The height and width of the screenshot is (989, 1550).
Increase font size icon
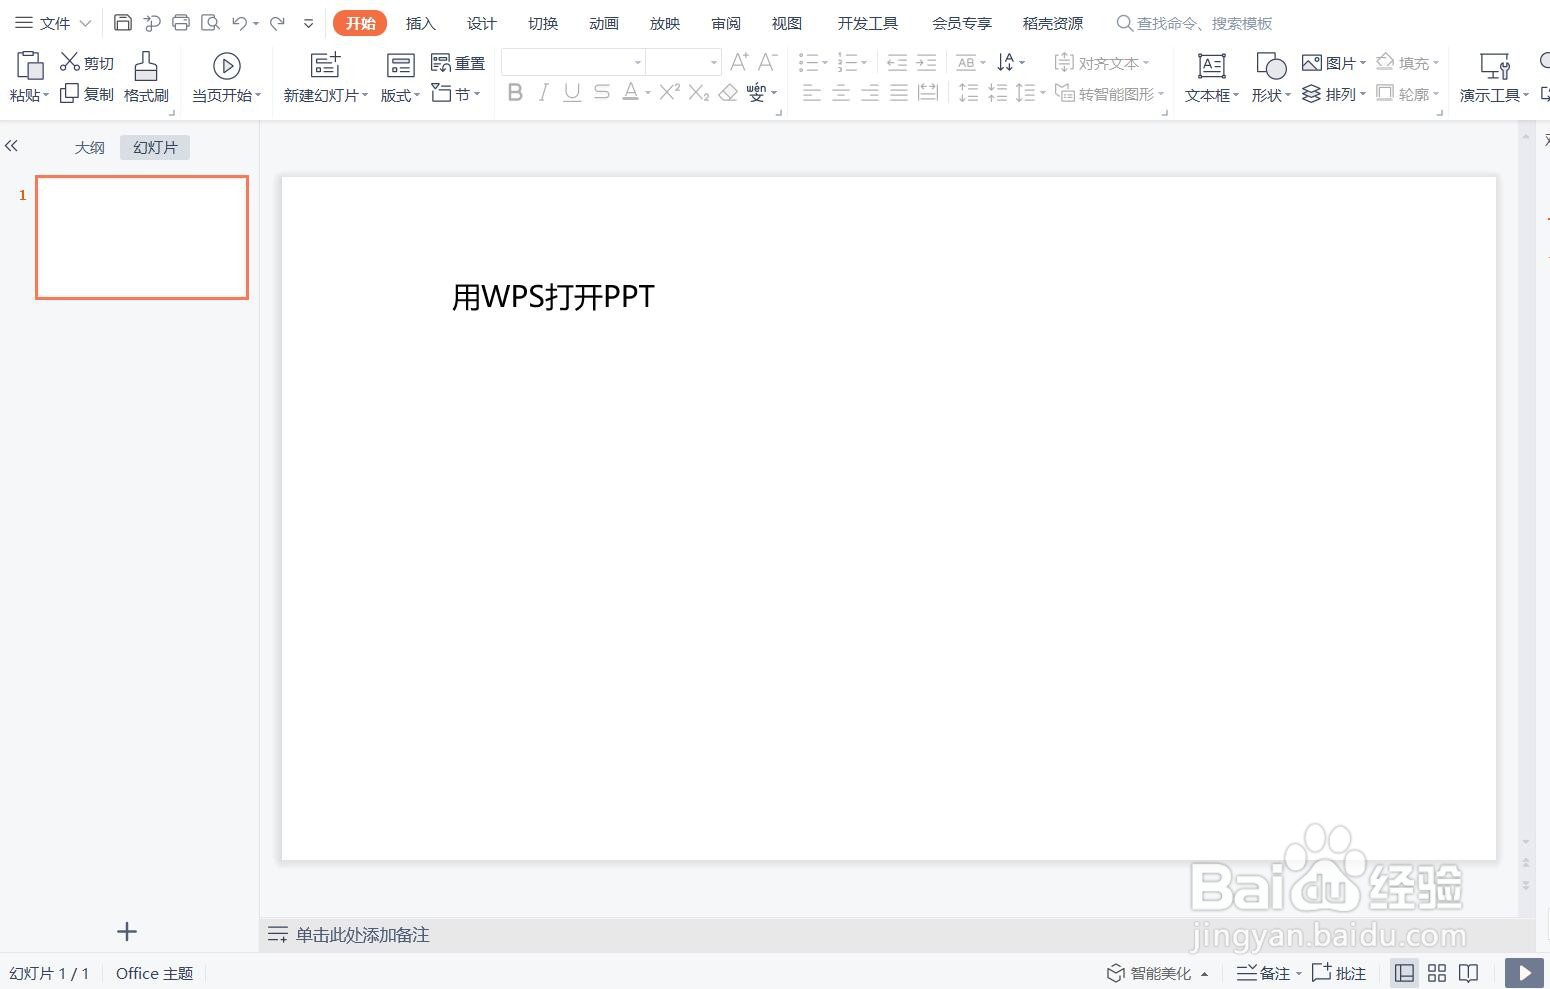click(x=739, y=62)
